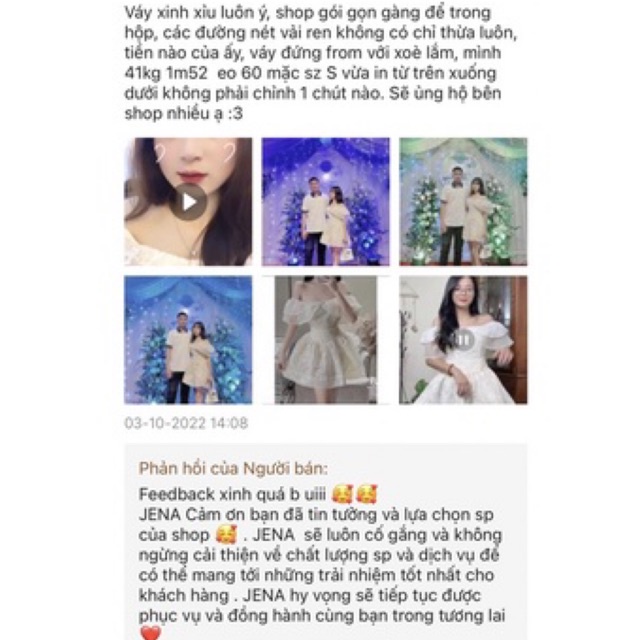Open the couple photo with purple starry backdrop
The height and width of the screenshot is (640, 640).
[x=325, y=202]
